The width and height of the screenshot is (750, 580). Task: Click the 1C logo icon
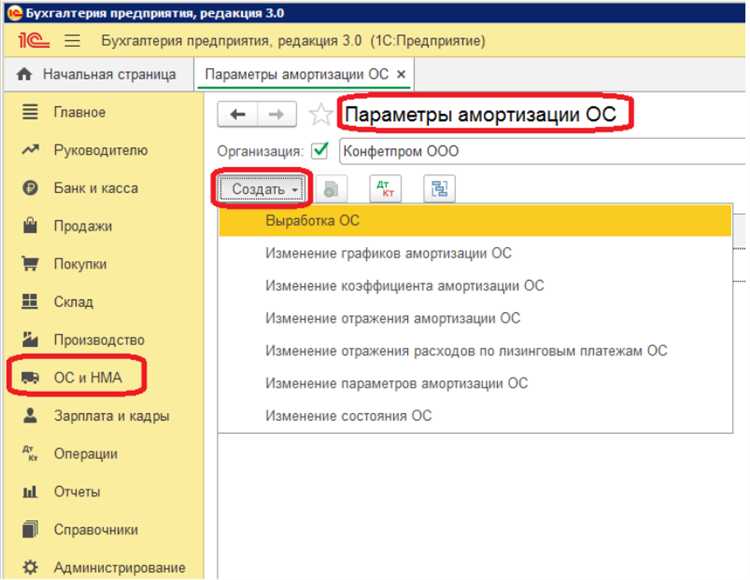pos(33,40)
